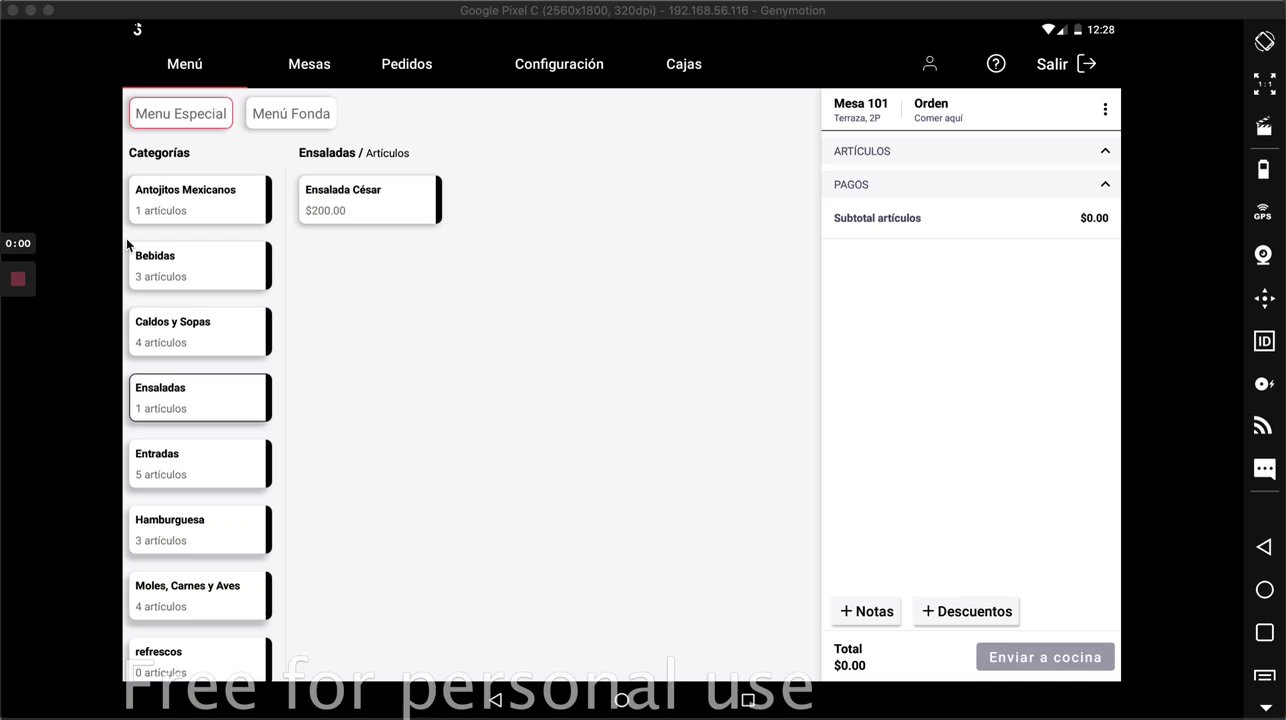Click the Android home circle in Genymotion sidebar
Image resolution: width=1286 pixels, height=720 pixels.
1264,590
